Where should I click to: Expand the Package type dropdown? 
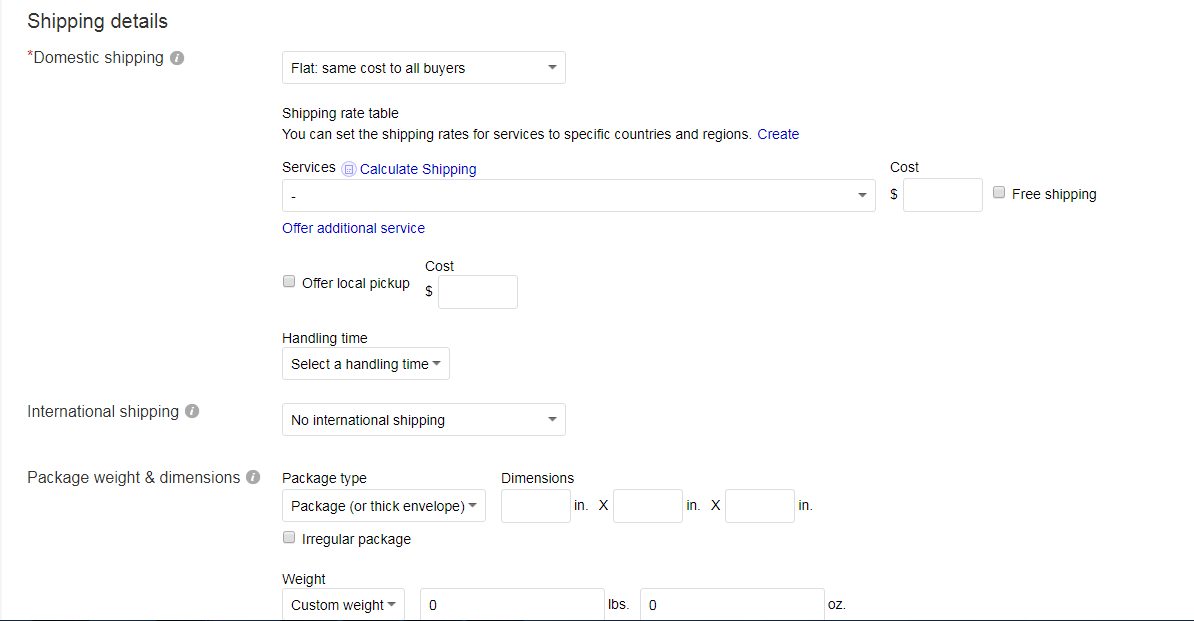pyautogui.click(x=383, y=506)
